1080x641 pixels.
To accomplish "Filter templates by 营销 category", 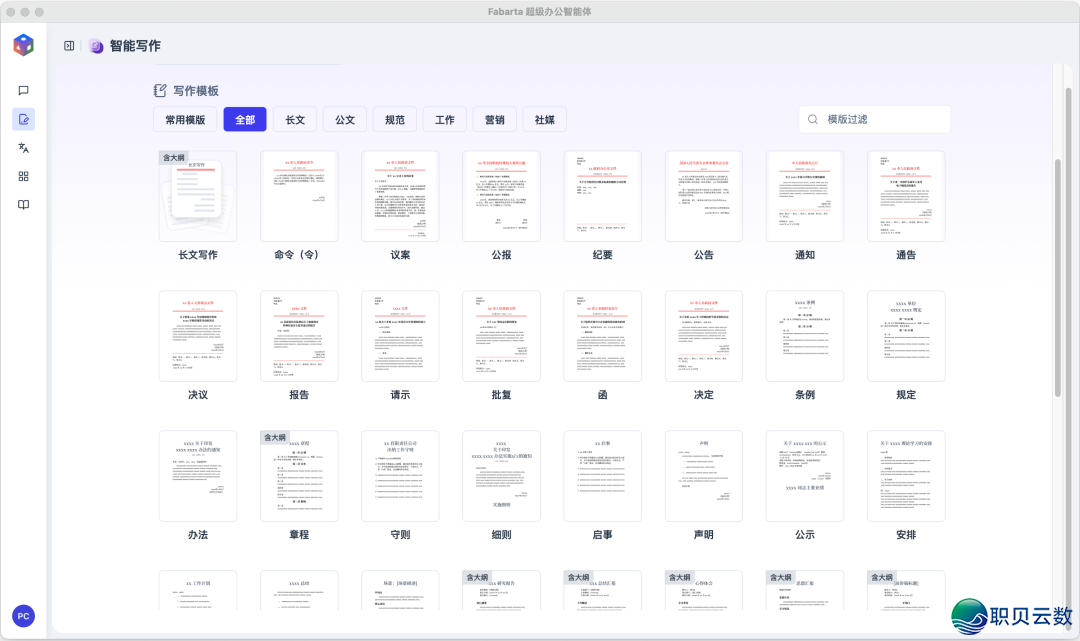I will tap(495, 120).
